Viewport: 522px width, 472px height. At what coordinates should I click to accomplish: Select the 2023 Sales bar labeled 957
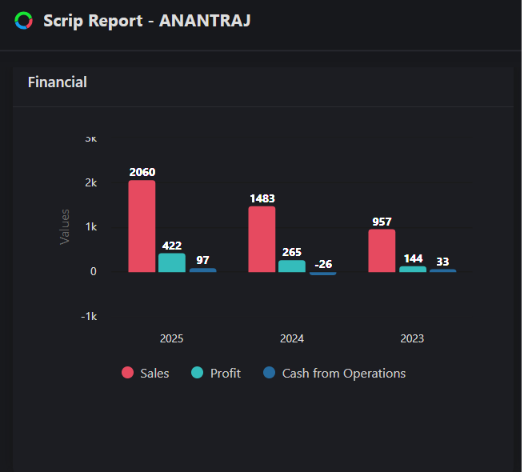click(x=382, y=251)
